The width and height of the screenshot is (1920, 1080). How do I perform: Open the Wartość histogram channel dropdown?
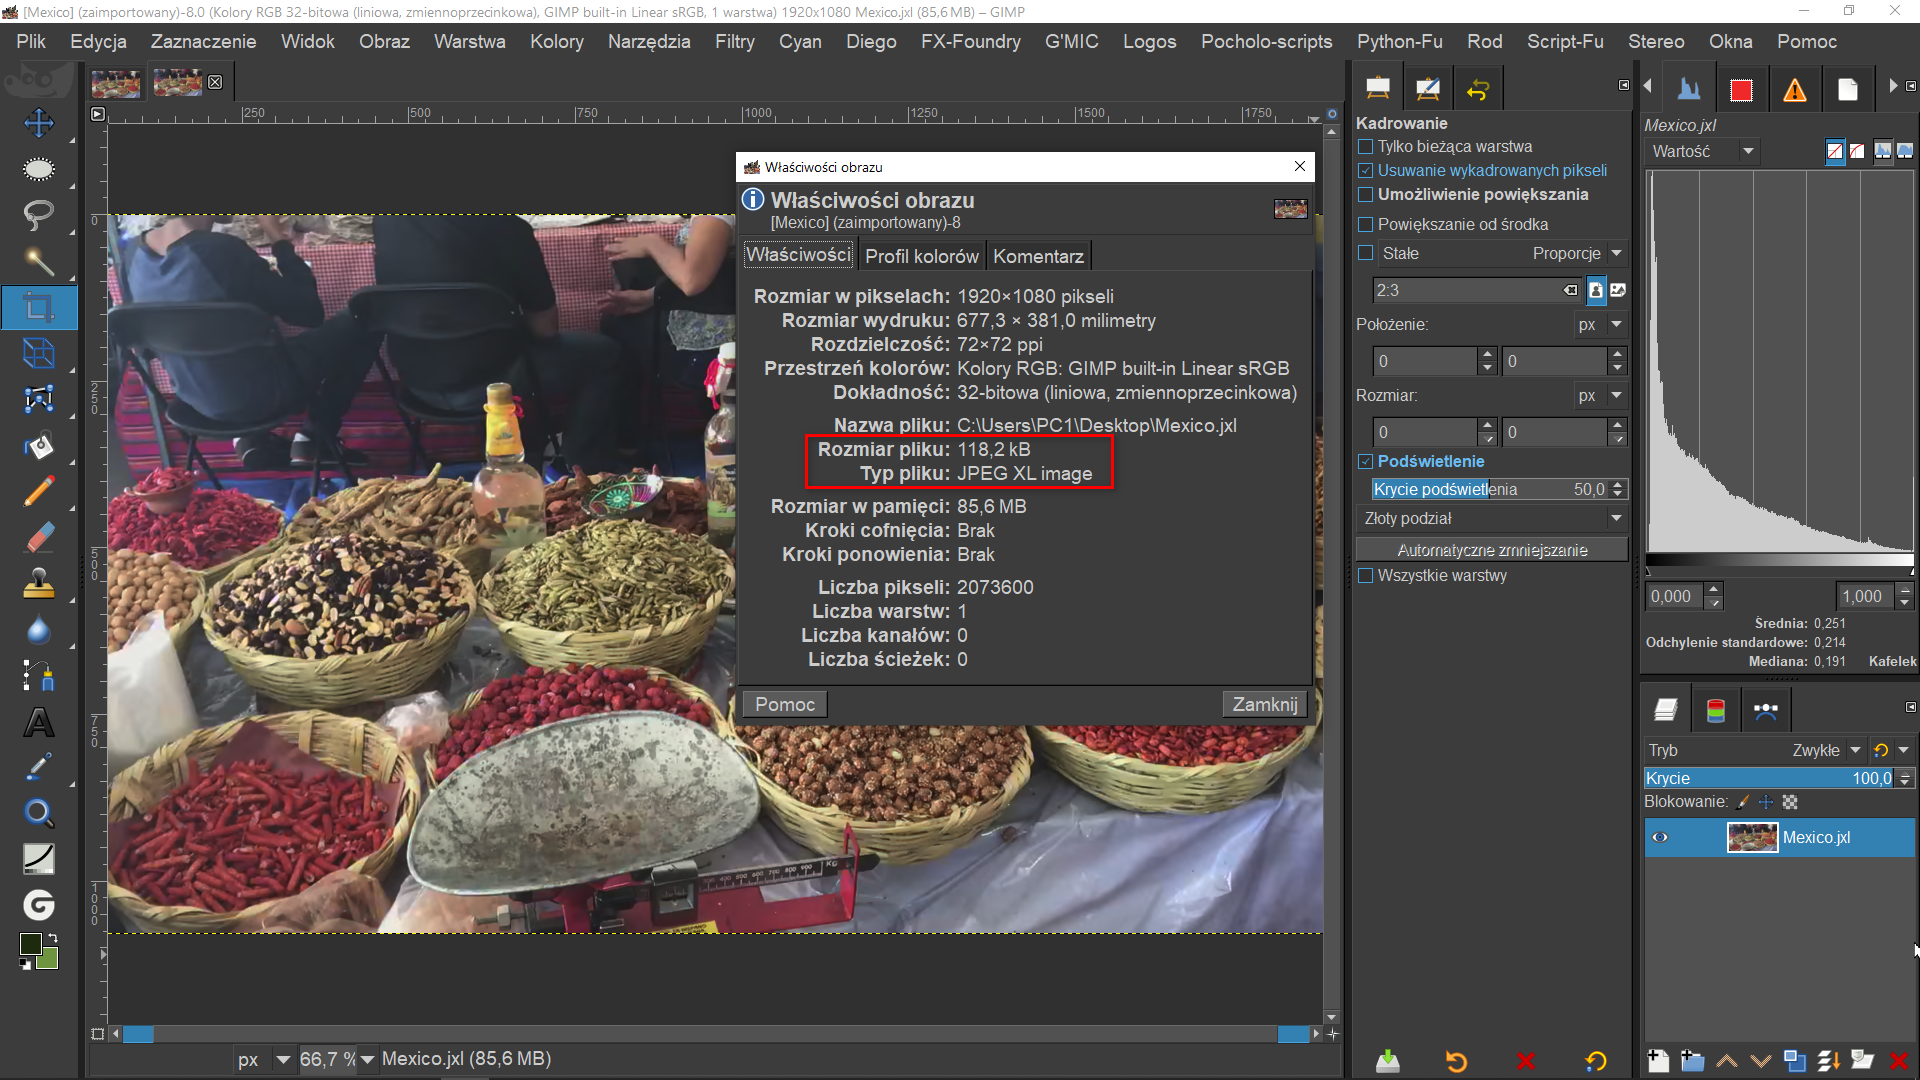1702,152
